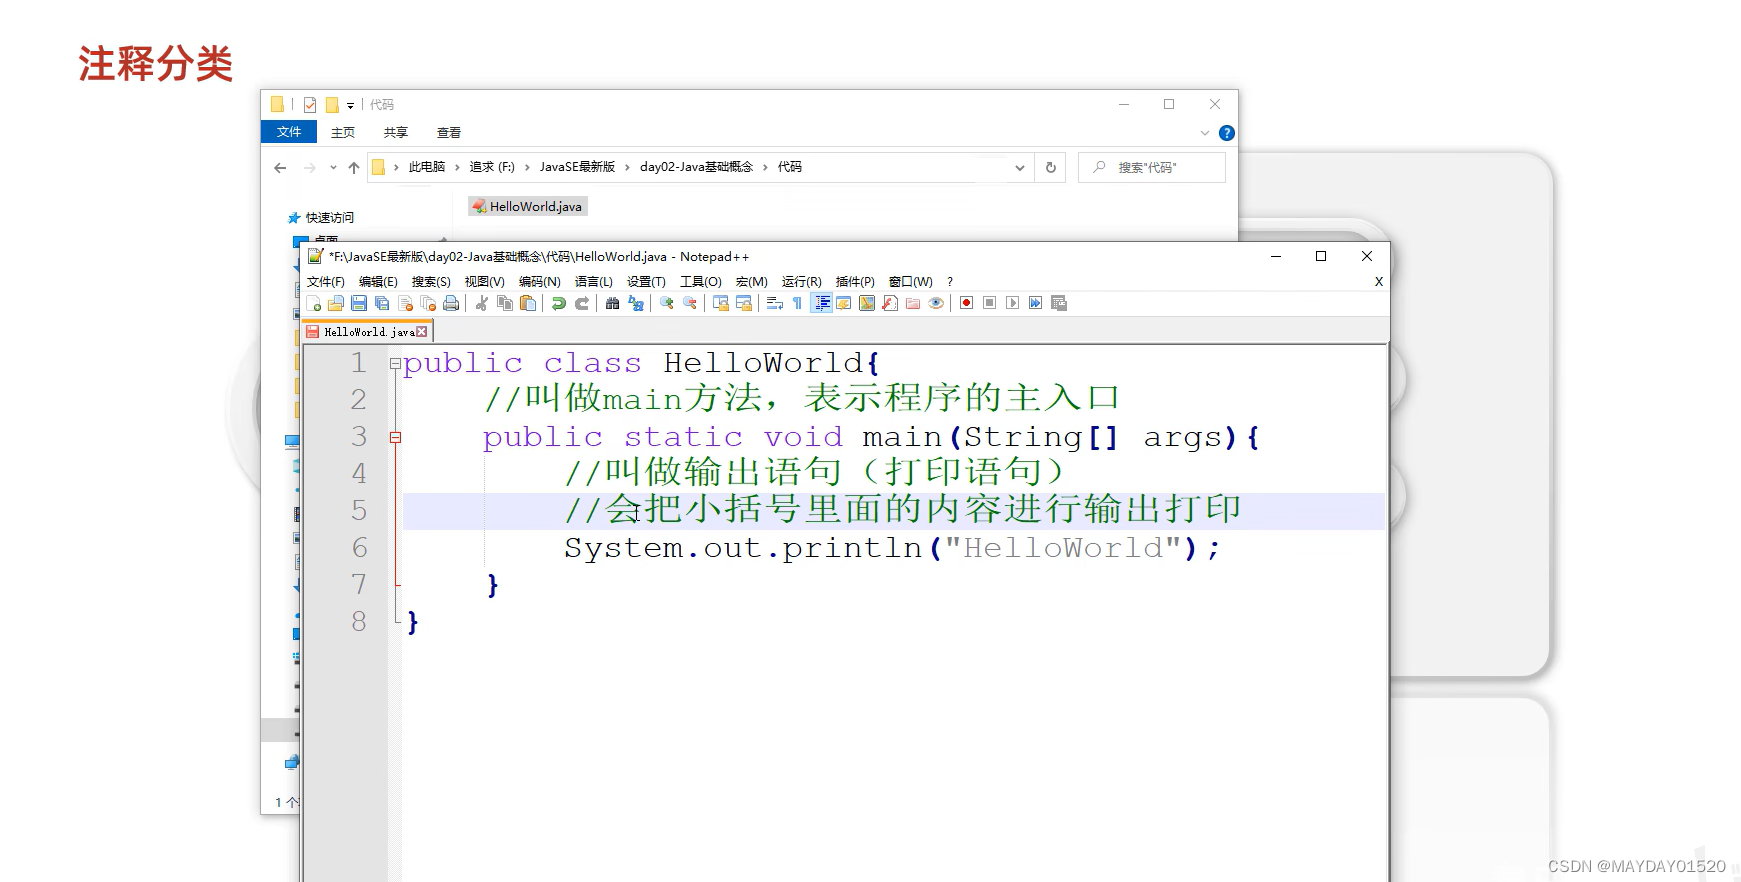
Task: Collapse the class fold marker on line 1
Action: 395,364
